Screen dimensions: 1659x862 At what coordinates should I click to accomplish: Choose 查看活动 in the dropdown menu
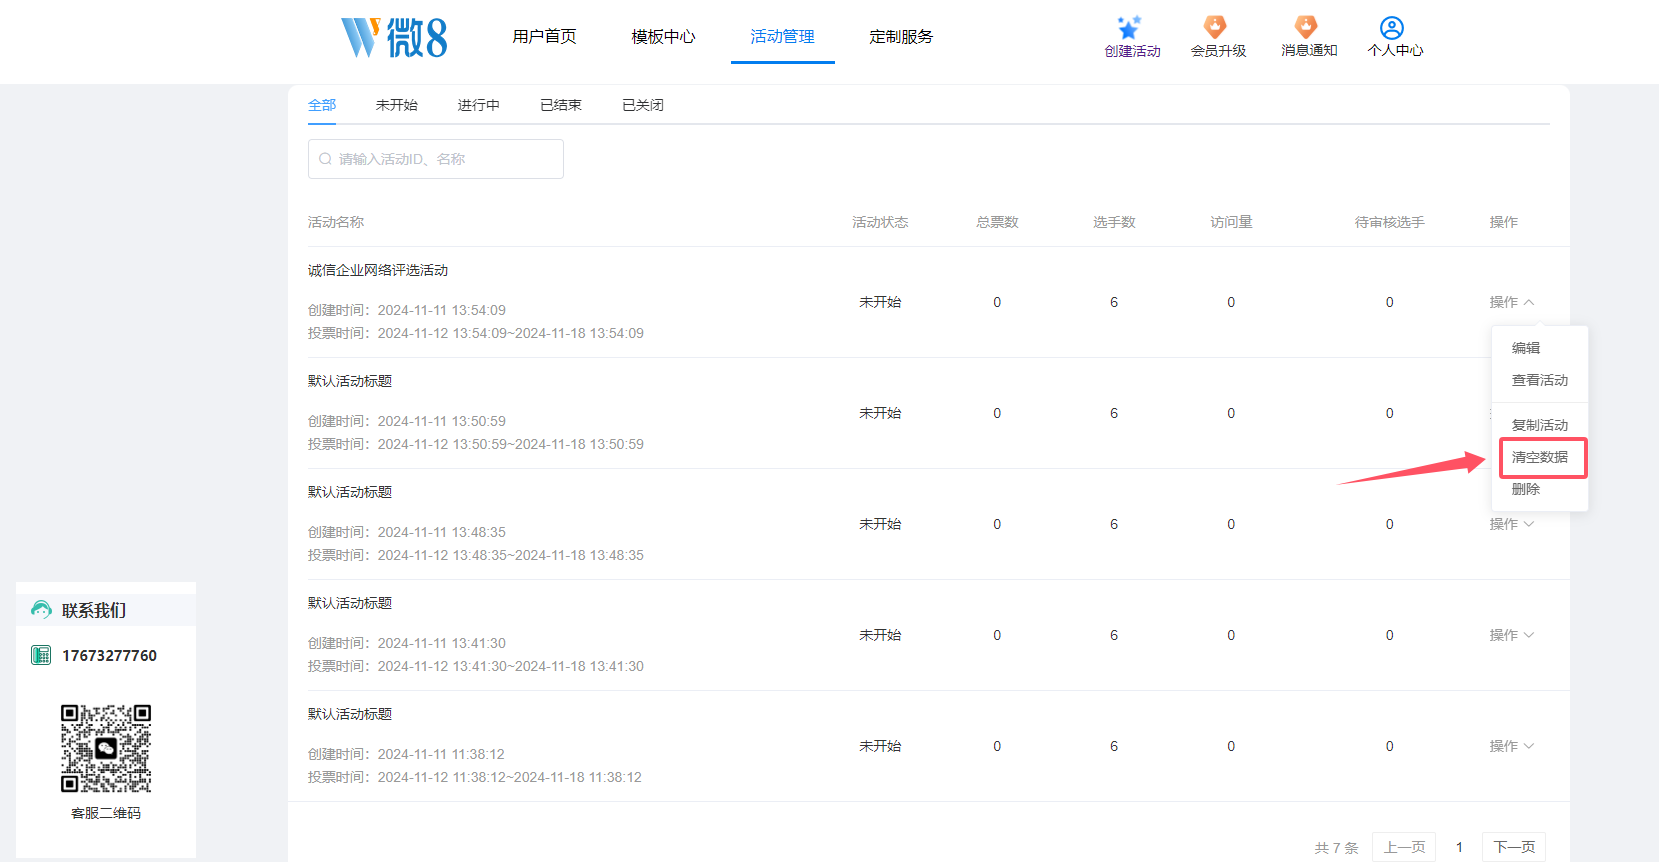pos(1540,380)
